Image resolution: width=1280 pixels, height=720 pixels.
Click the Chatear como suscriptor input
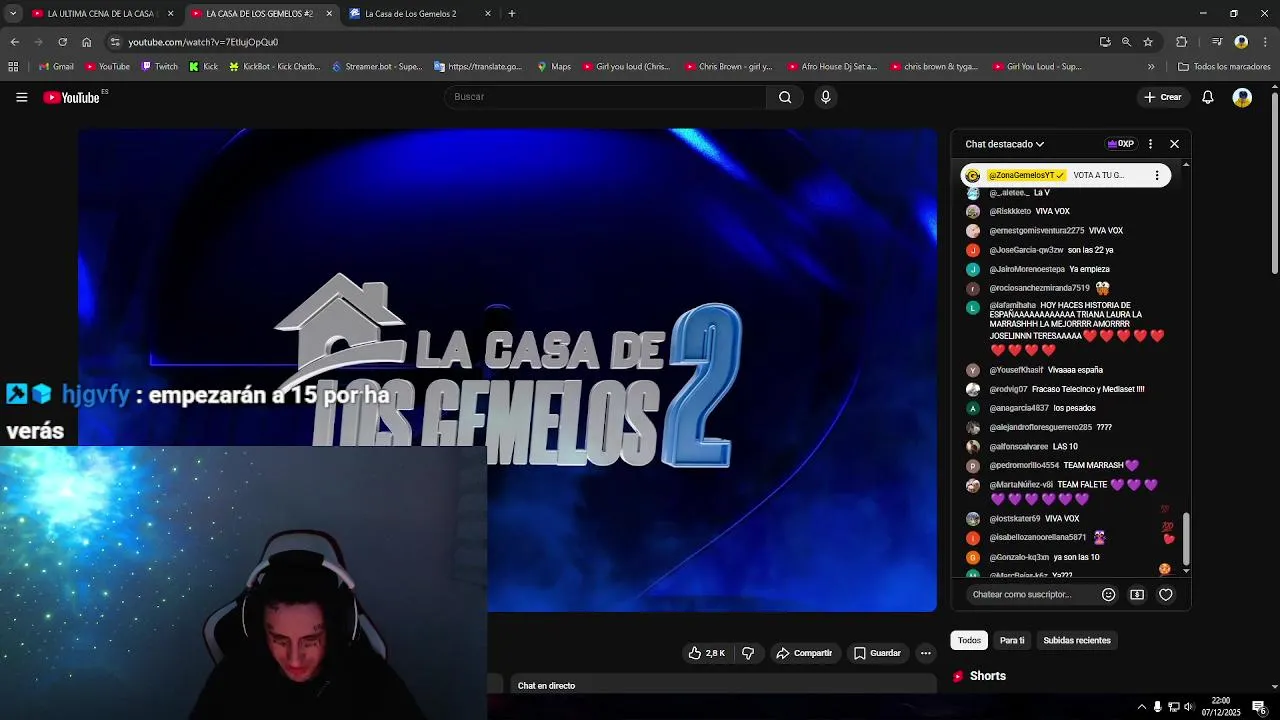point(1030,594)
